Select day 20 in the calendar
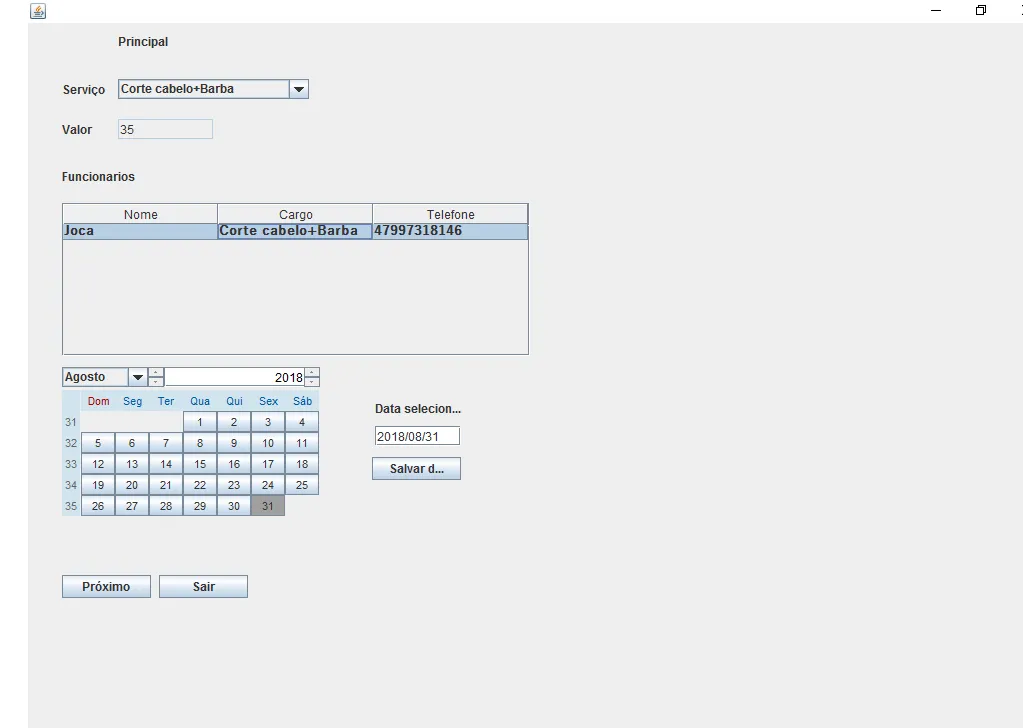Image resolution: width=1023 pixels, height=728 pixels. point(132,485)
